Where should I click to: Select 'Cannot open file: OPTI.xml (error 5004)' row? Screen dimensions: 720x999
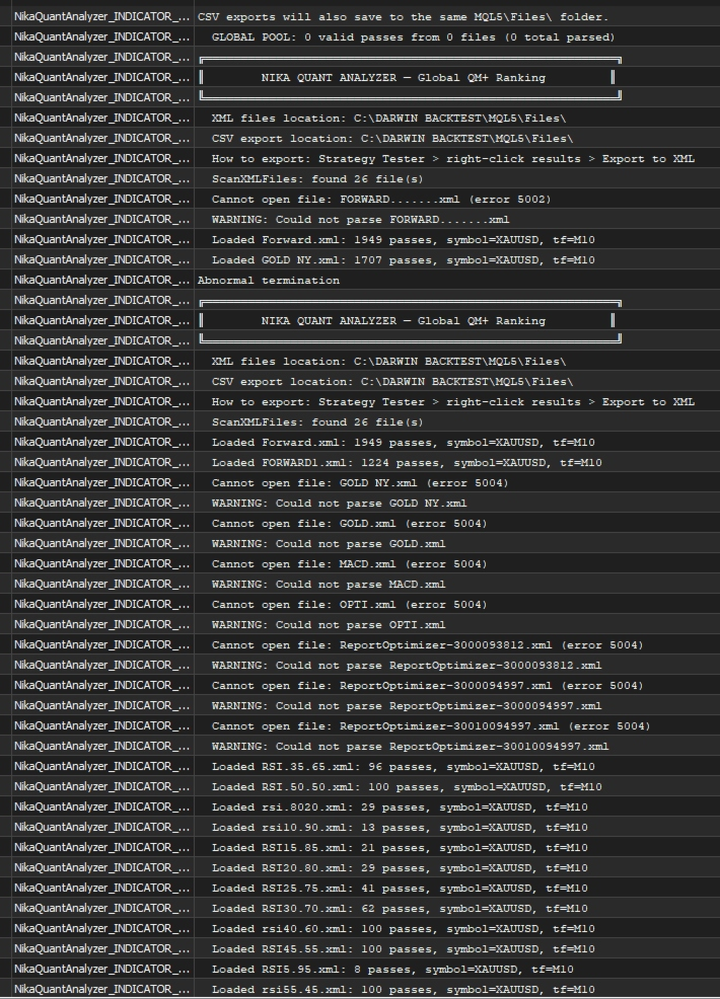click(x=360, y=605)
